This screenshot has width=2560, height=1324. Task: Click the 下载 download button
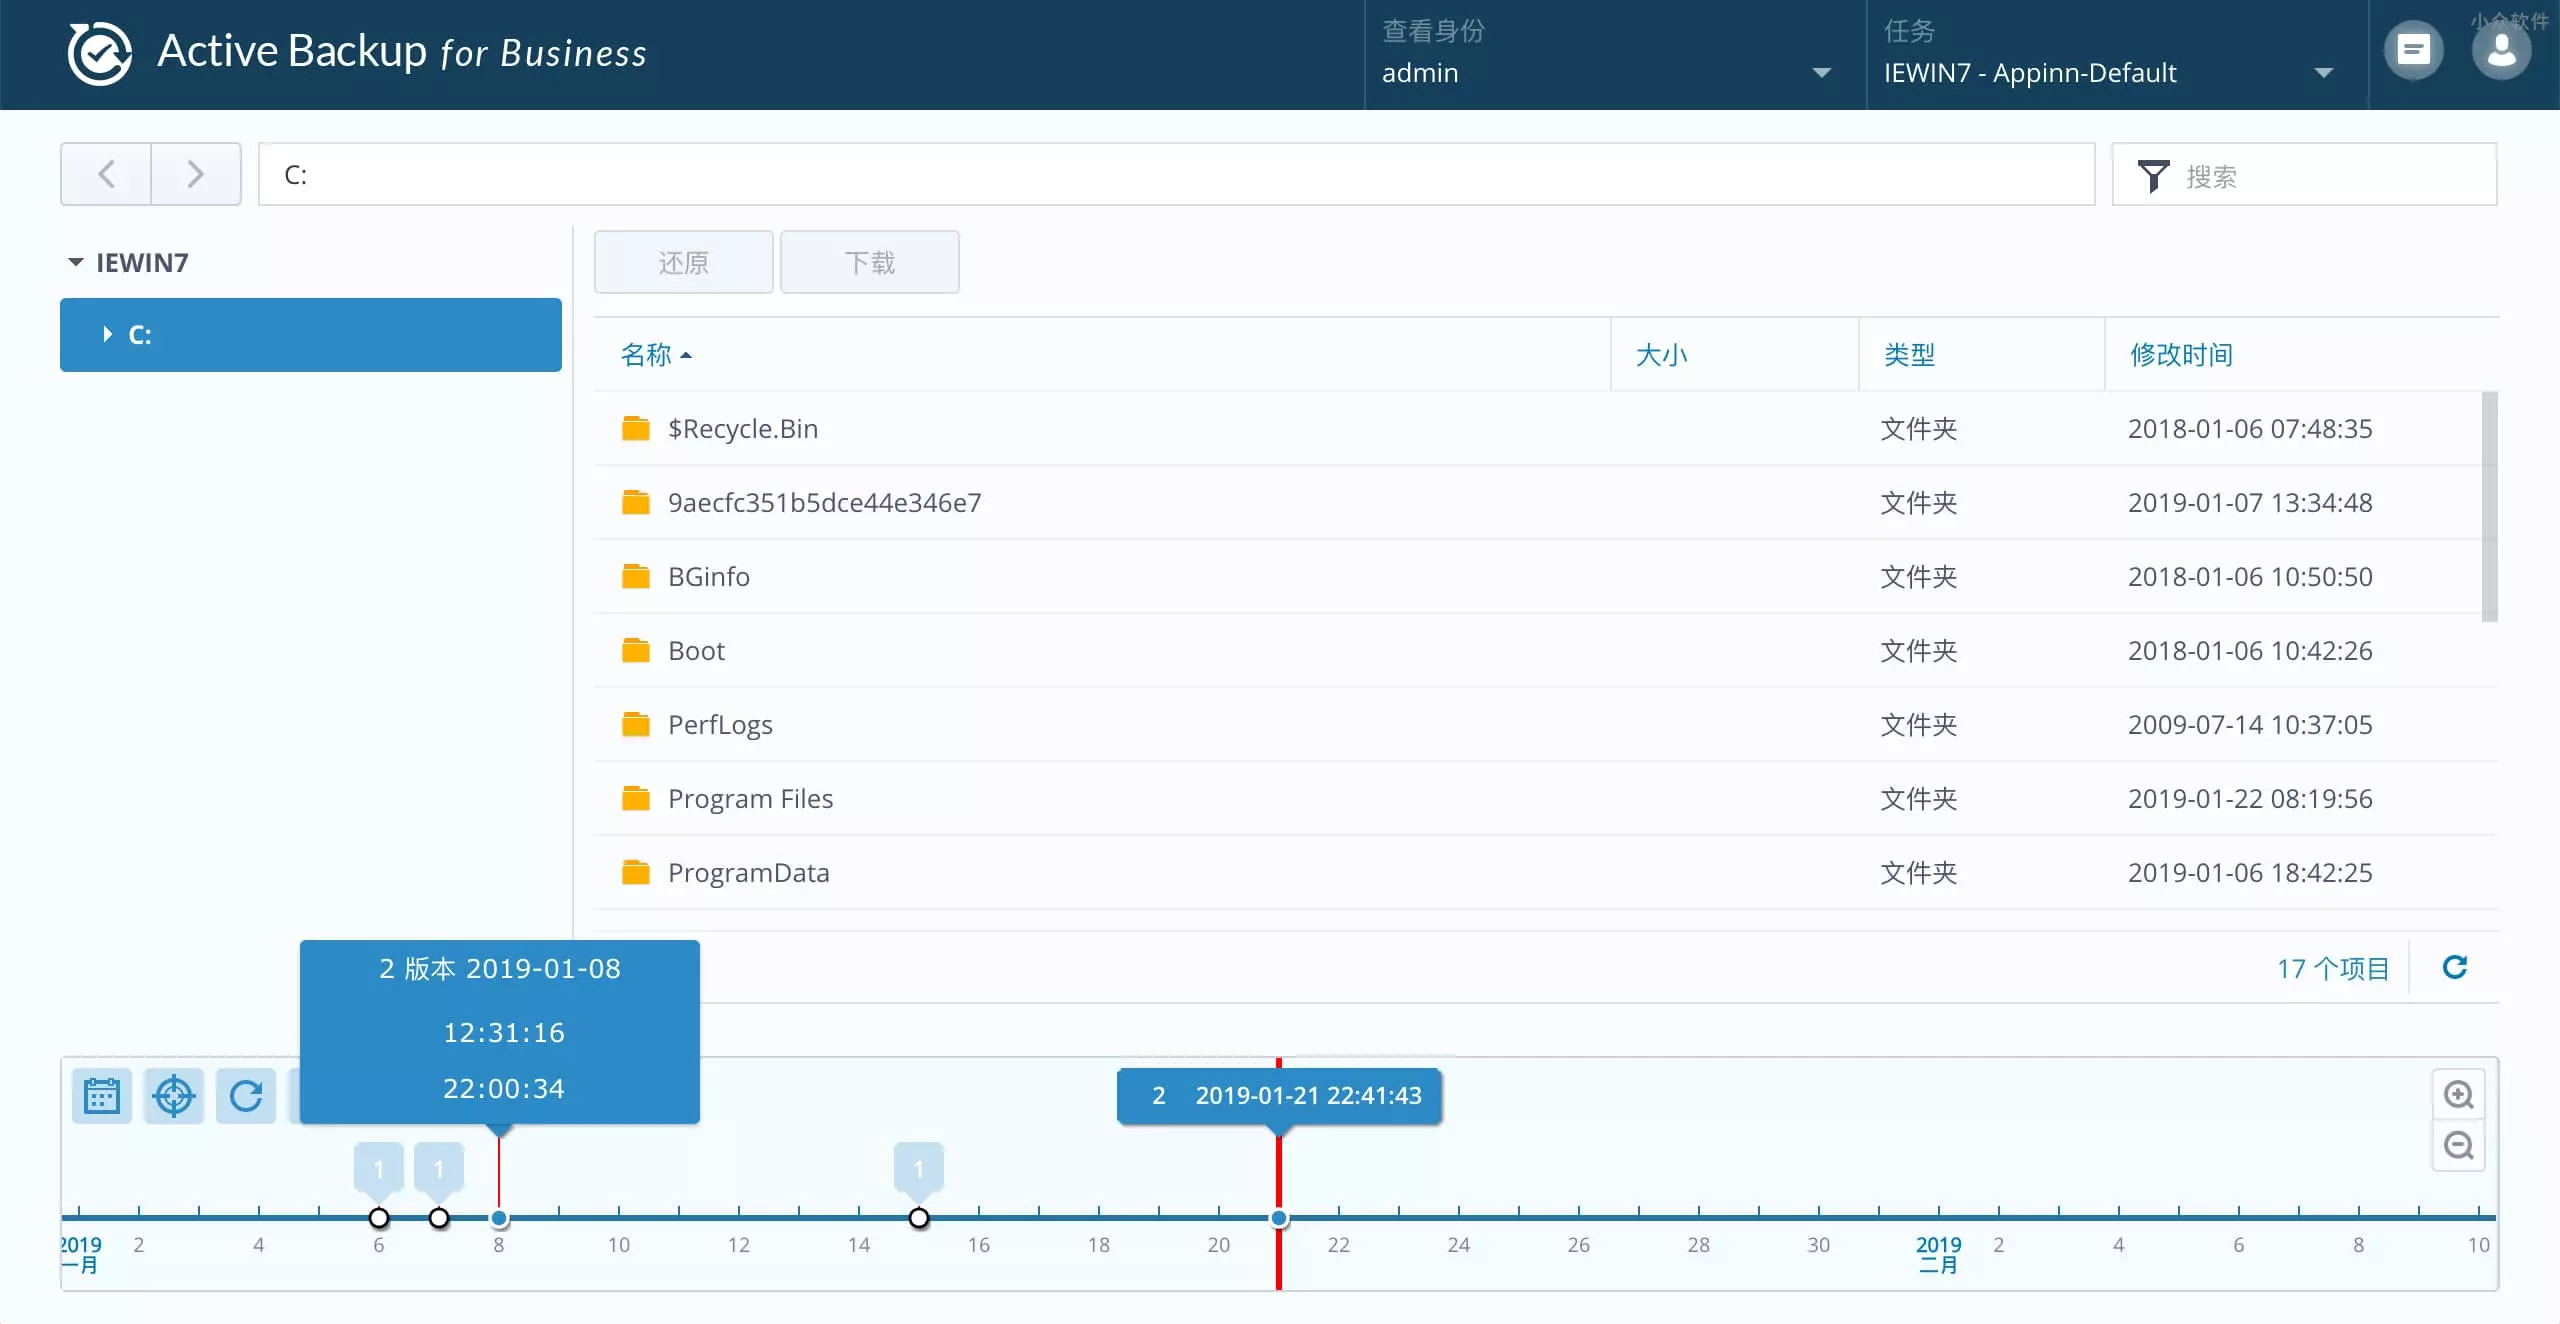click(869, 262)
